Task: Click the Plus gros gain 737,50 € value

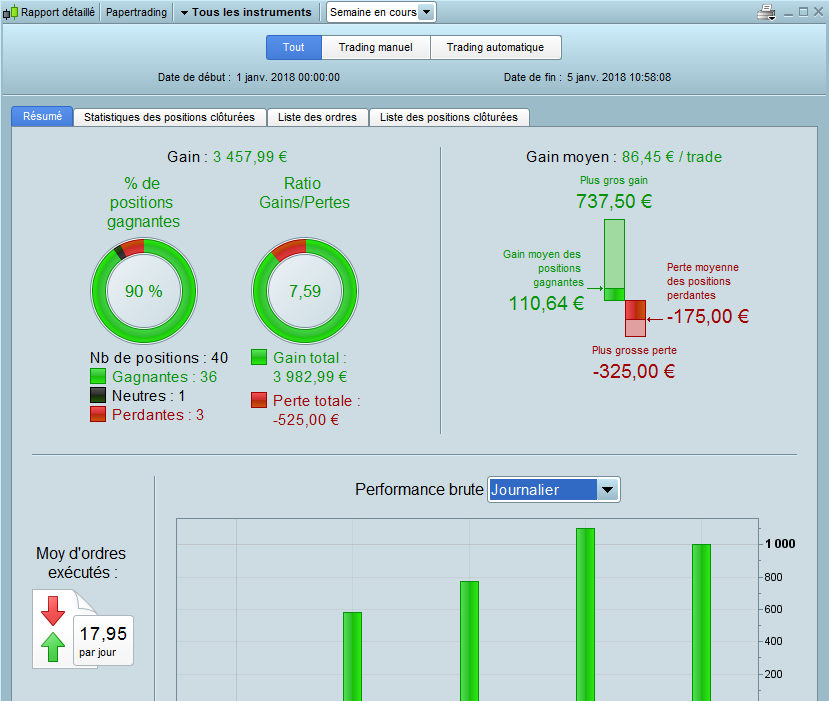Action: tap(614, 201)
